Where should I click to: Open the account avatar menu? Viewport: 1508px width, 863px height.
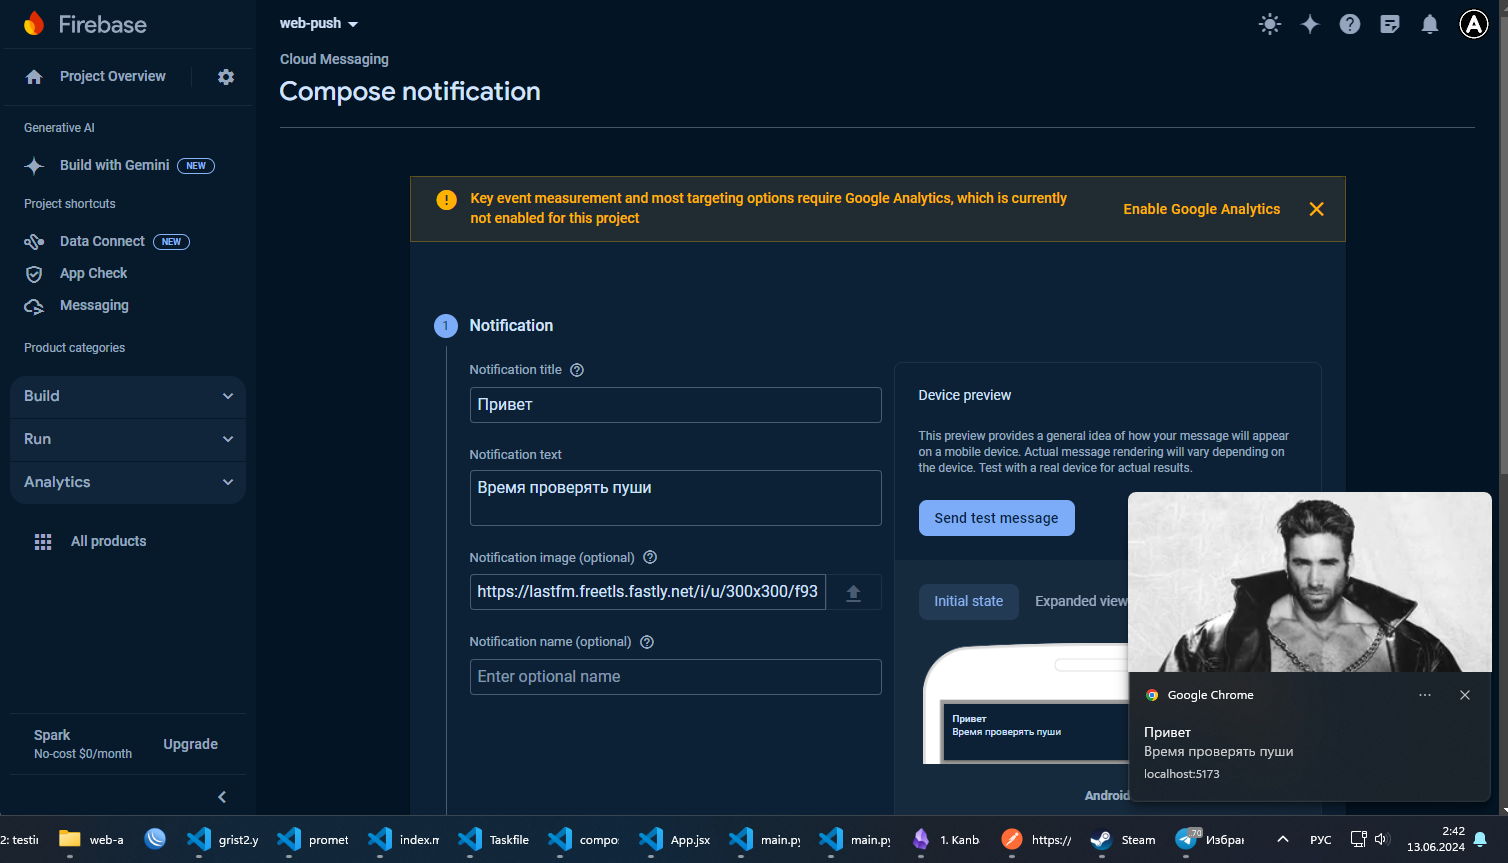click(1474, 24)
